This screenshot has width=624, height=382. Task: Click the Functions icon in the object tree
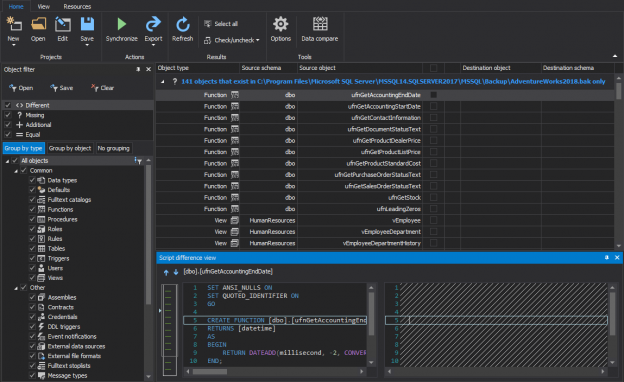coord(41,209)
